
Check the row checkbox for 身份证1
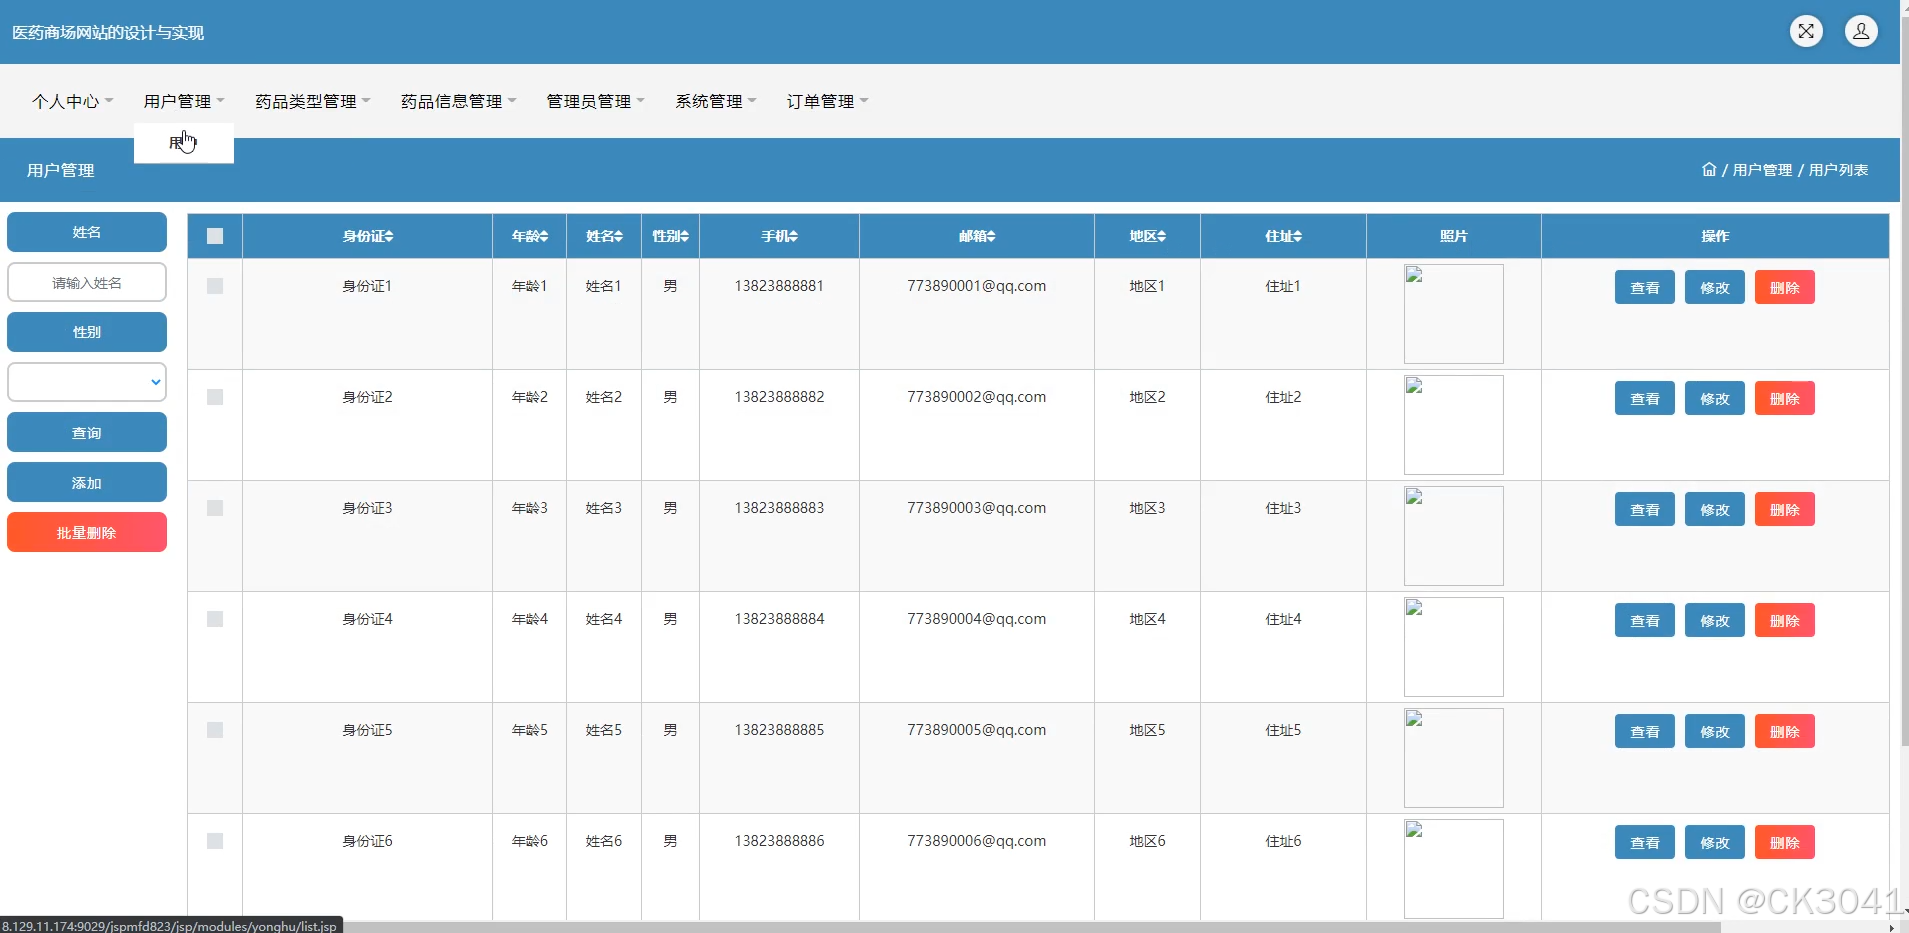[x=215, y=286]
